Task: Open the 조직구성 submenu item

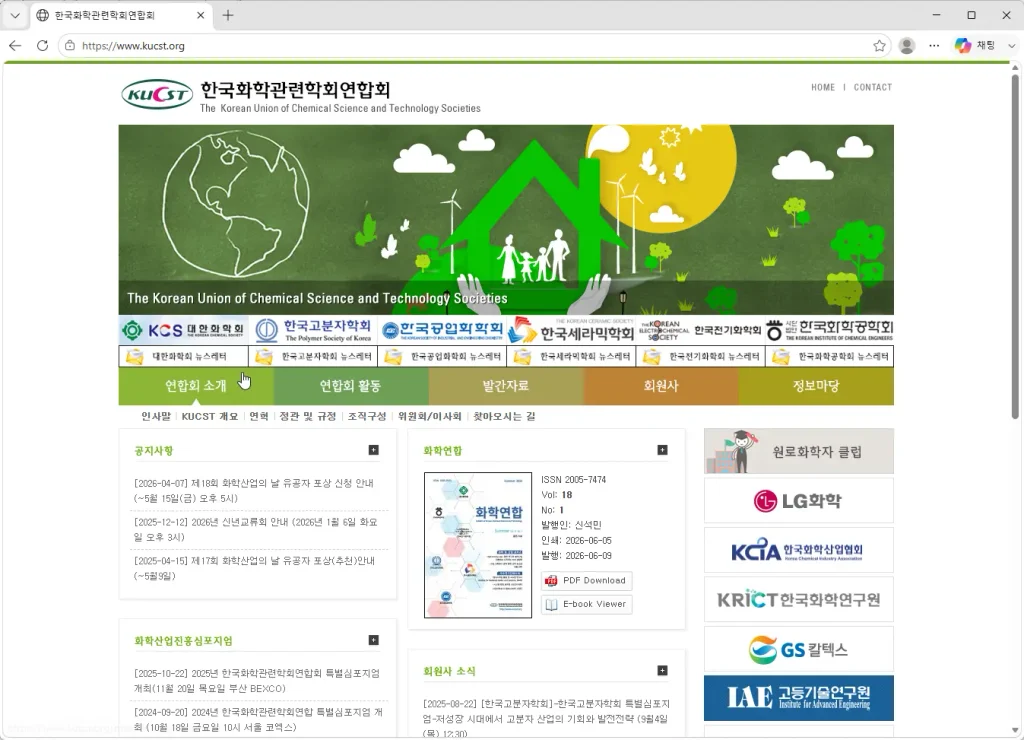Action: 367,416
